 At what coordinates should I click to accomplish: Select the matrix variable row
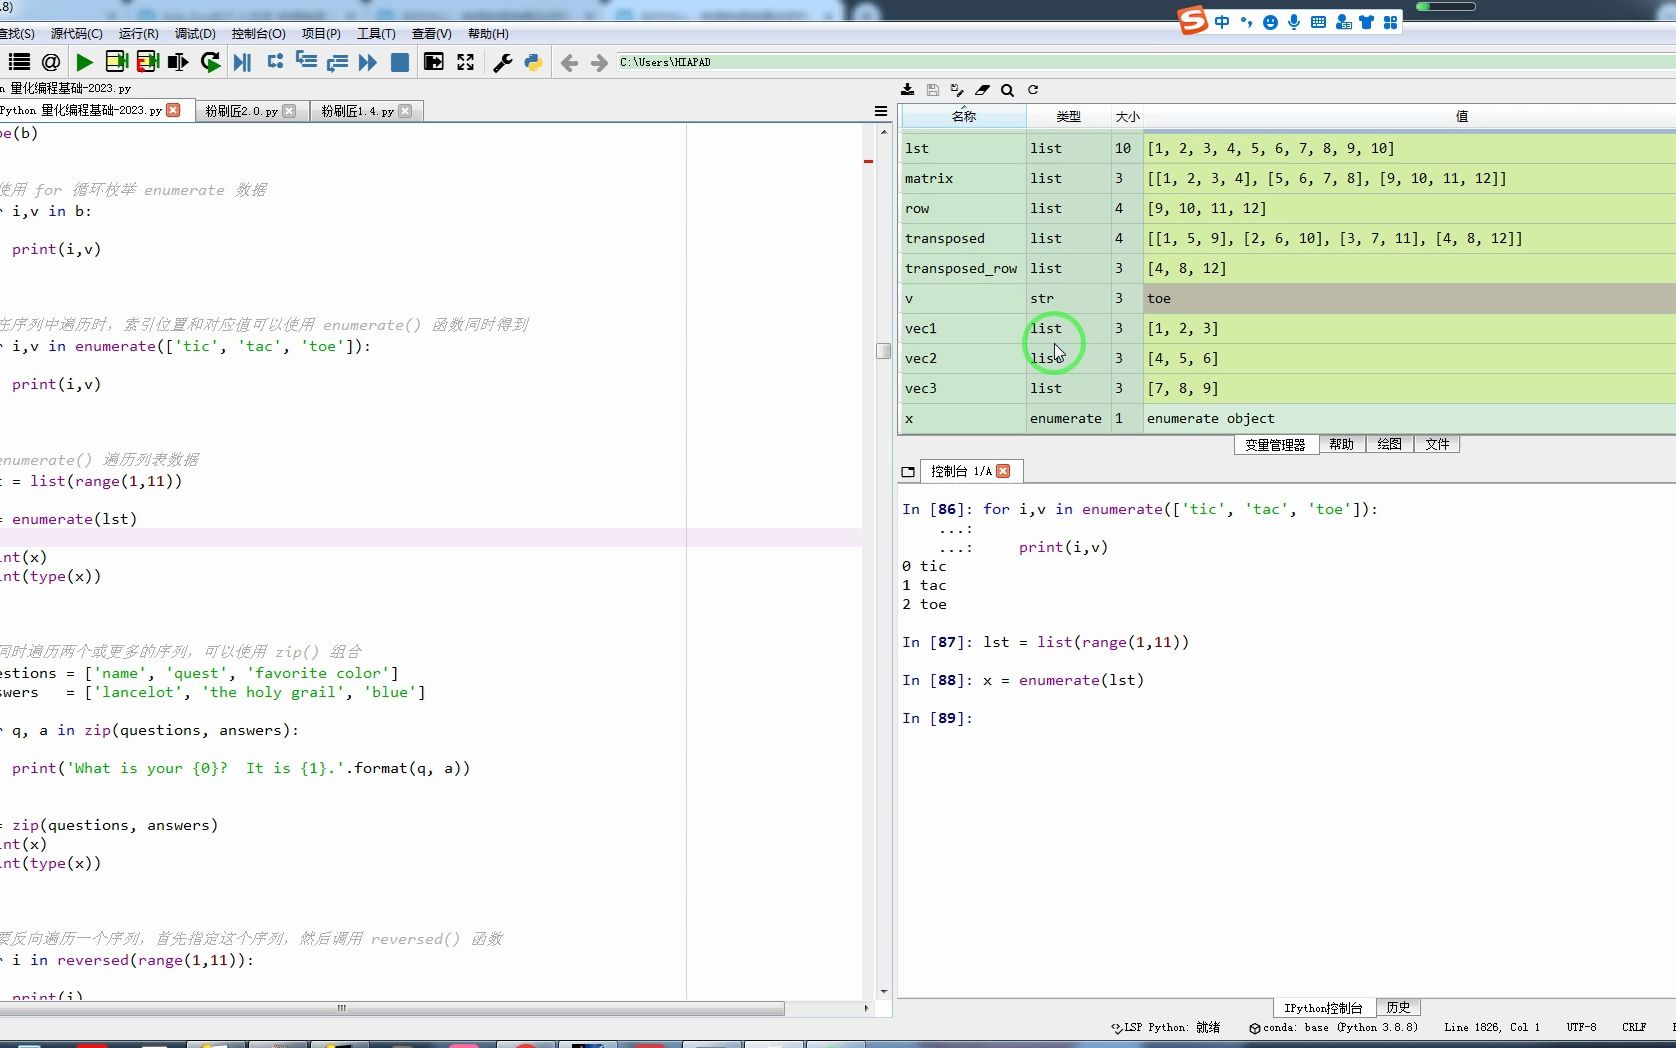[1287, 179]
